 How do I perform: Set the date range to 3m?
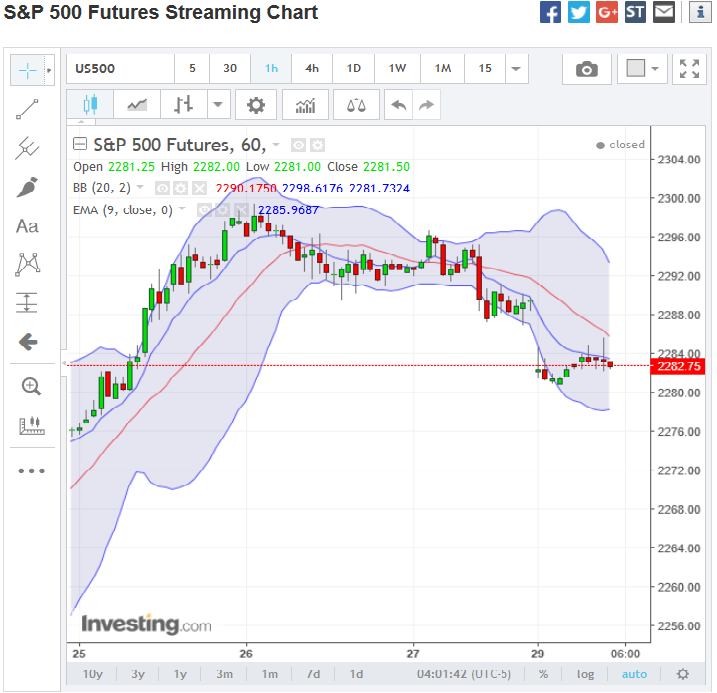point(226,674)
